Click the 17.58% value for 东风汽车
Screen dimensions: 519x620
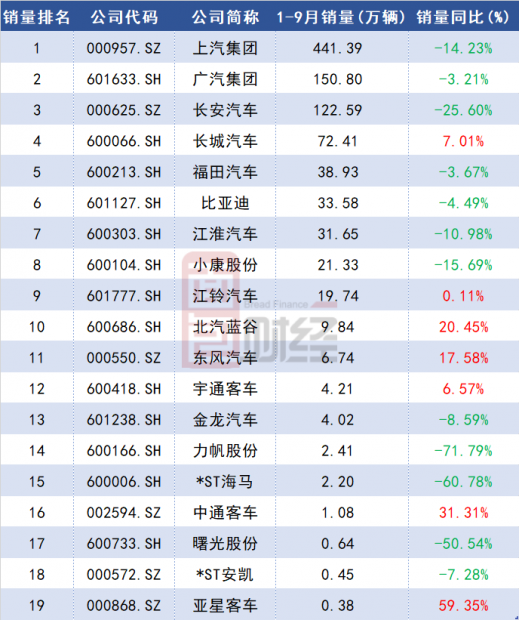[x=463, y=358]
